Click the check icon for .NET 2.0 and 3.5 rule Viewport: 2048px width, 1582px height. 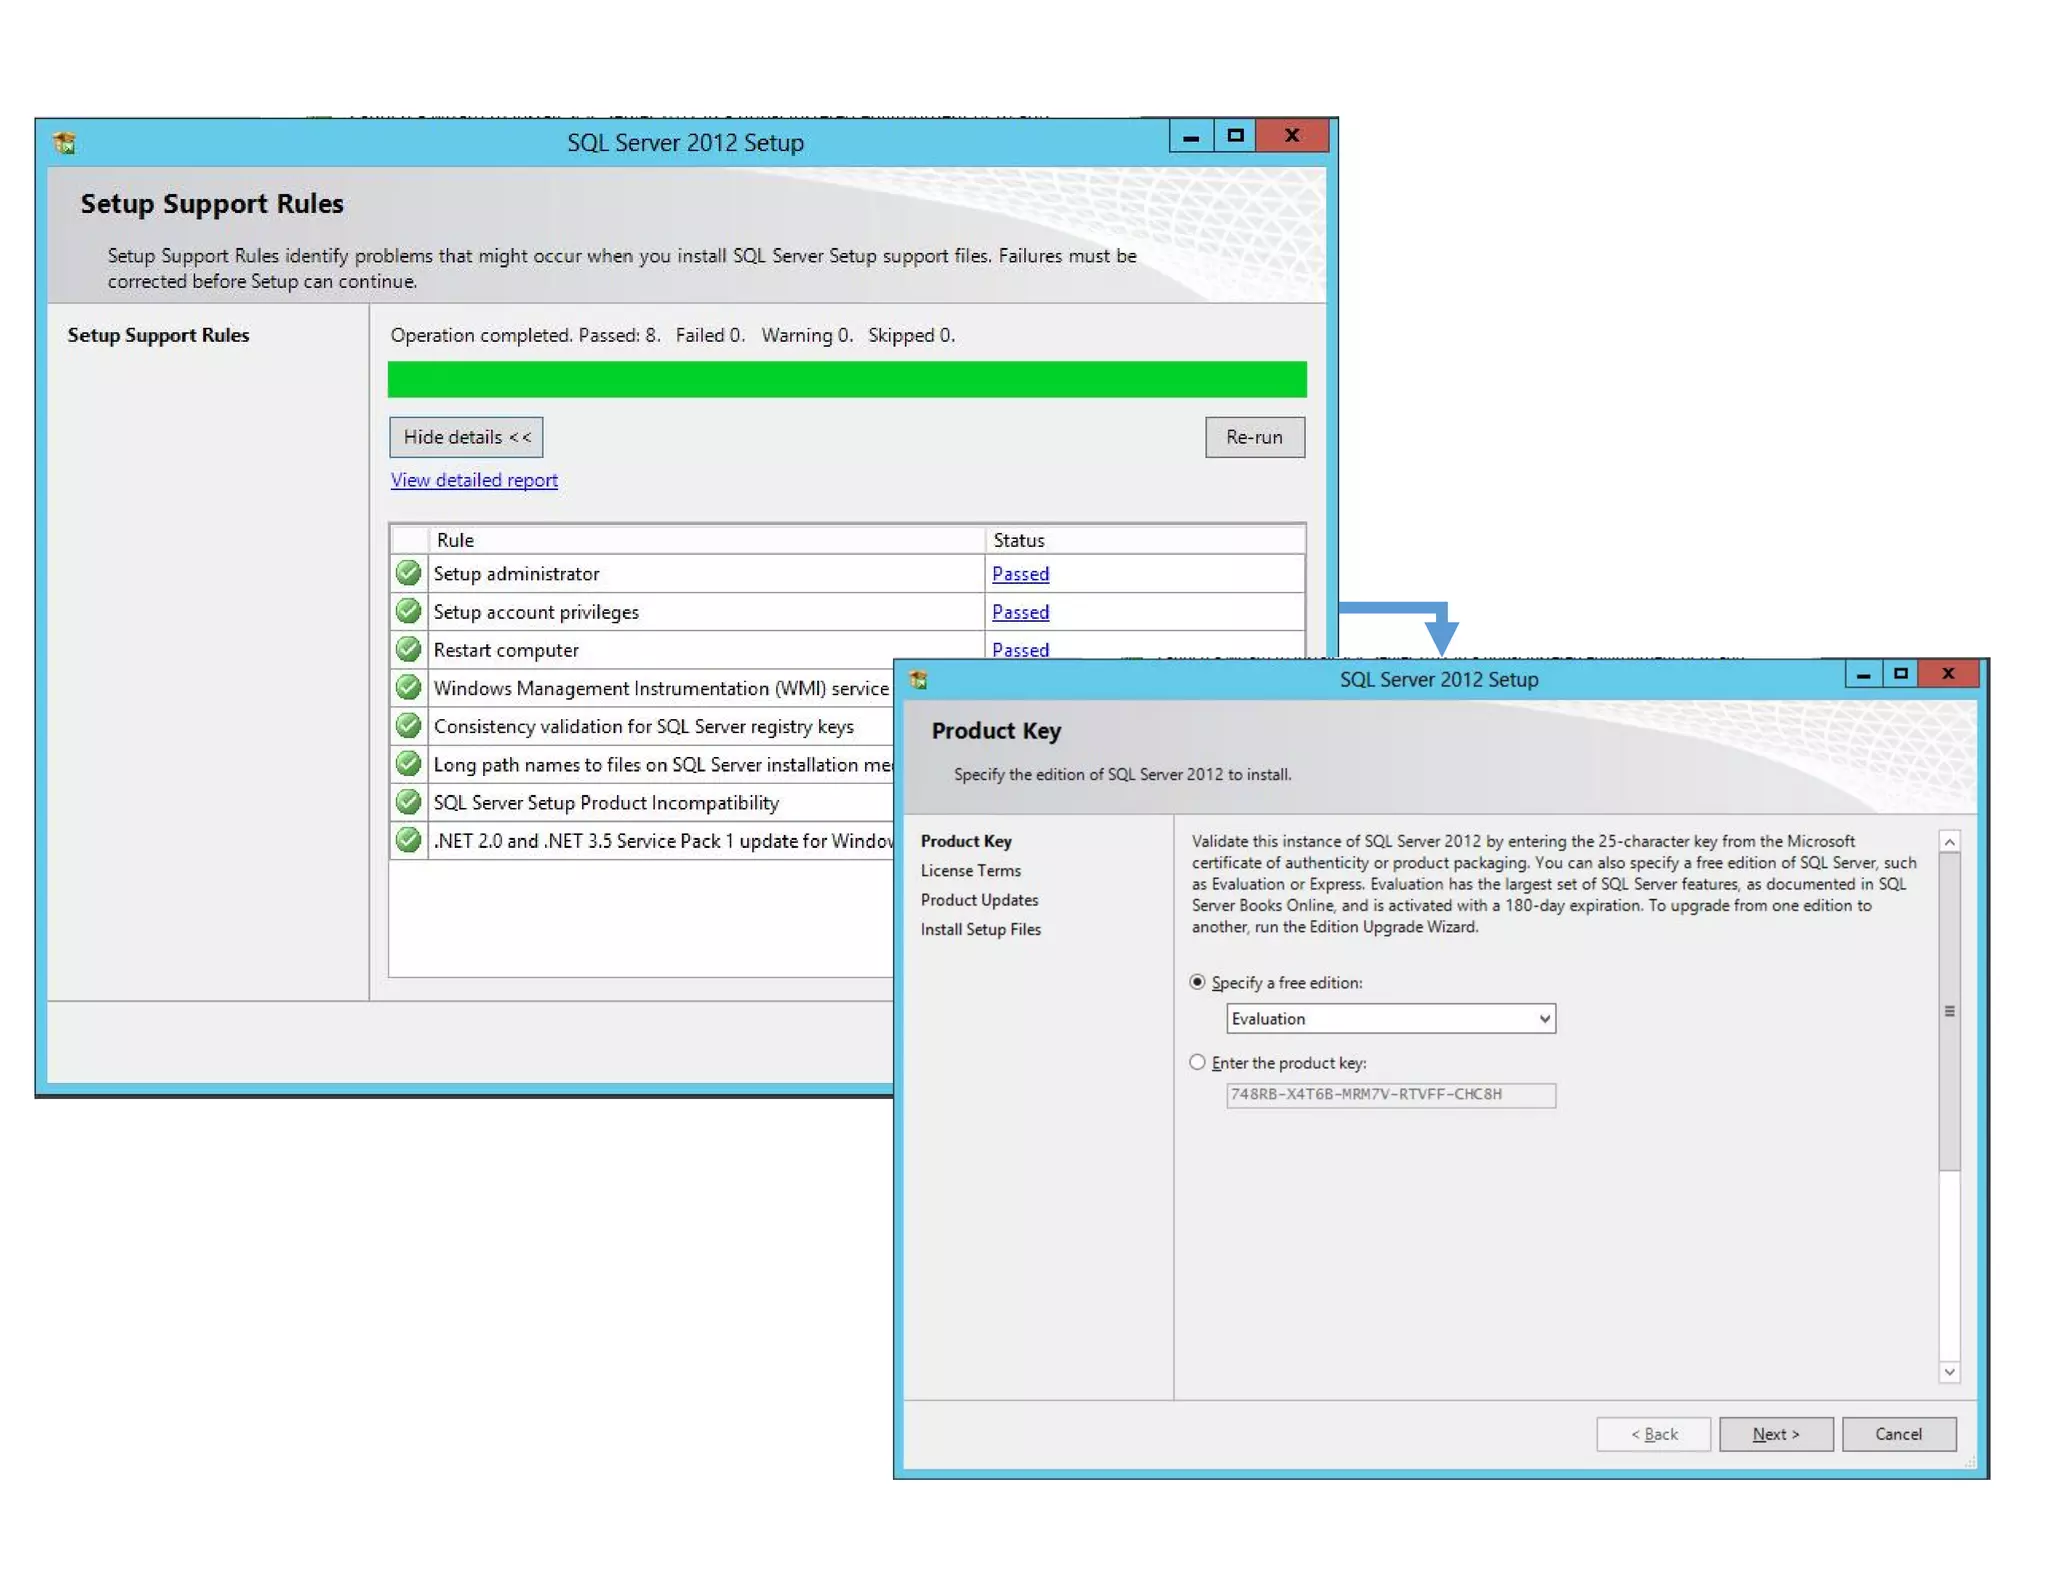click(408, 840)
